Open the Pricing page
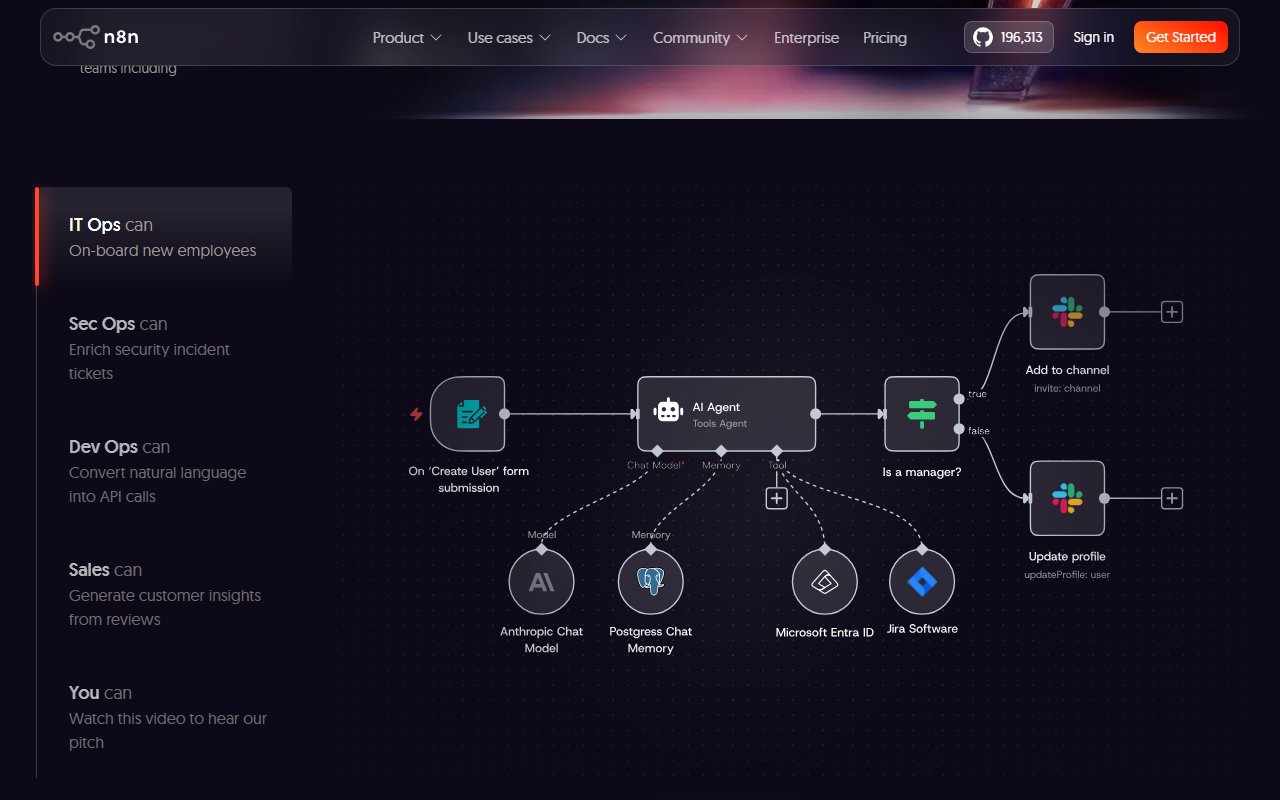 coord(885,37)
